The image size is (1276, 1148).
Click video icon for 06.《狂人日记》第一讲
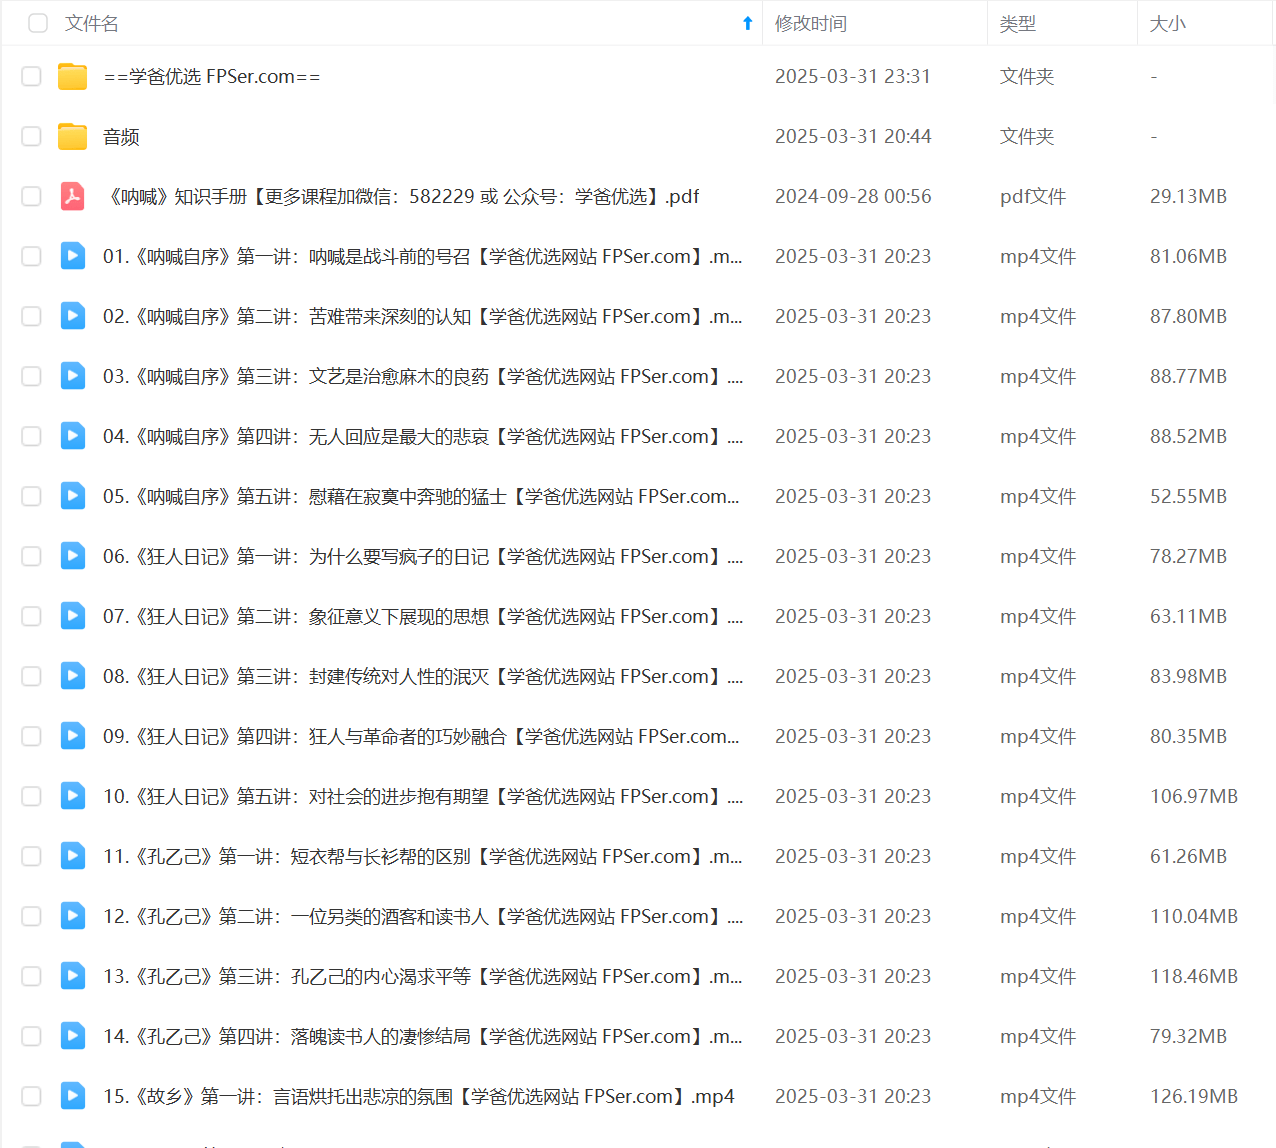(x=72, y=556)
